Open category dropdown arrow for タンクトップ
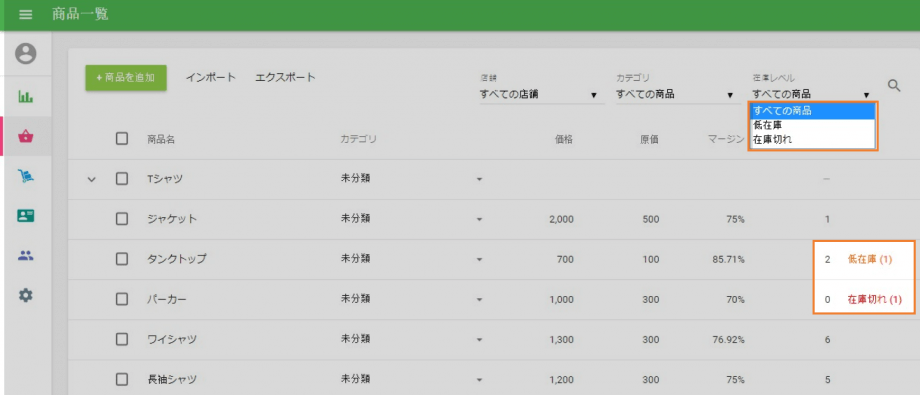920x395 pixels. (479, 259)
